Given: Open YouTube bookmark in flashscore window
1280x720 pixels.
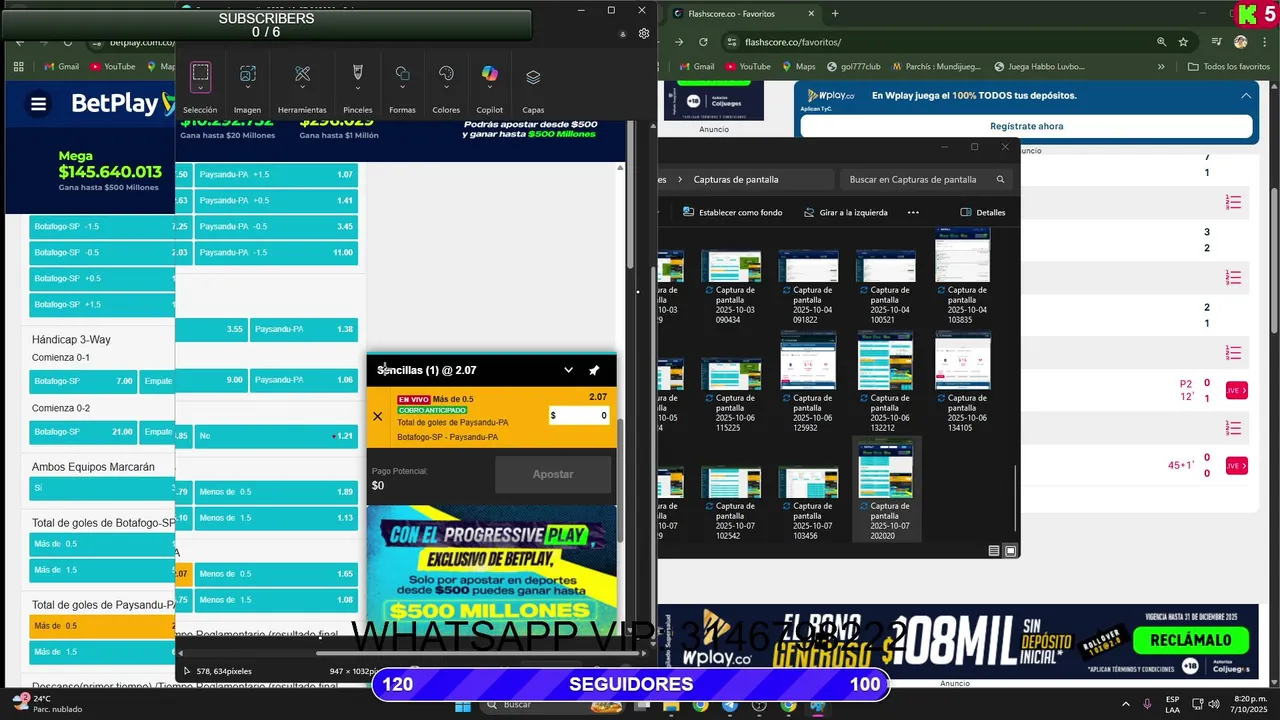Looking at the screenshot, I should [747, 66].
